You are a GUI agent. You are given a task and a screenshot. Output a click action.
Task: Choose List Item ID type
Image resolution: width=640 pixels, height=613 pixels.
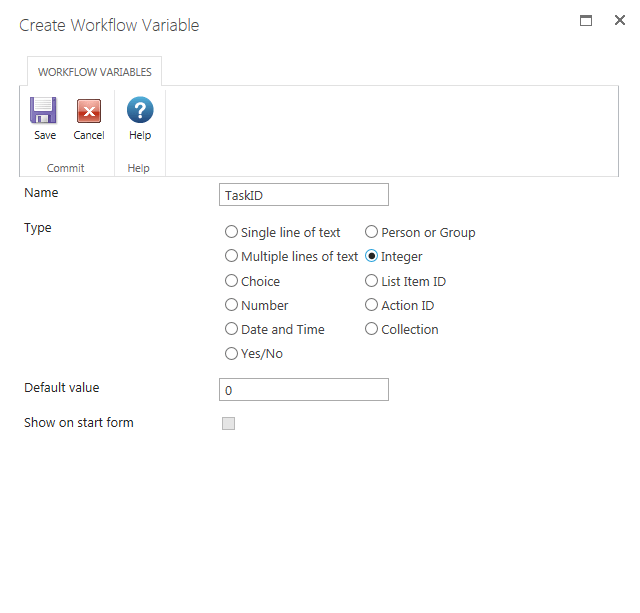click(x=371, y=280)
